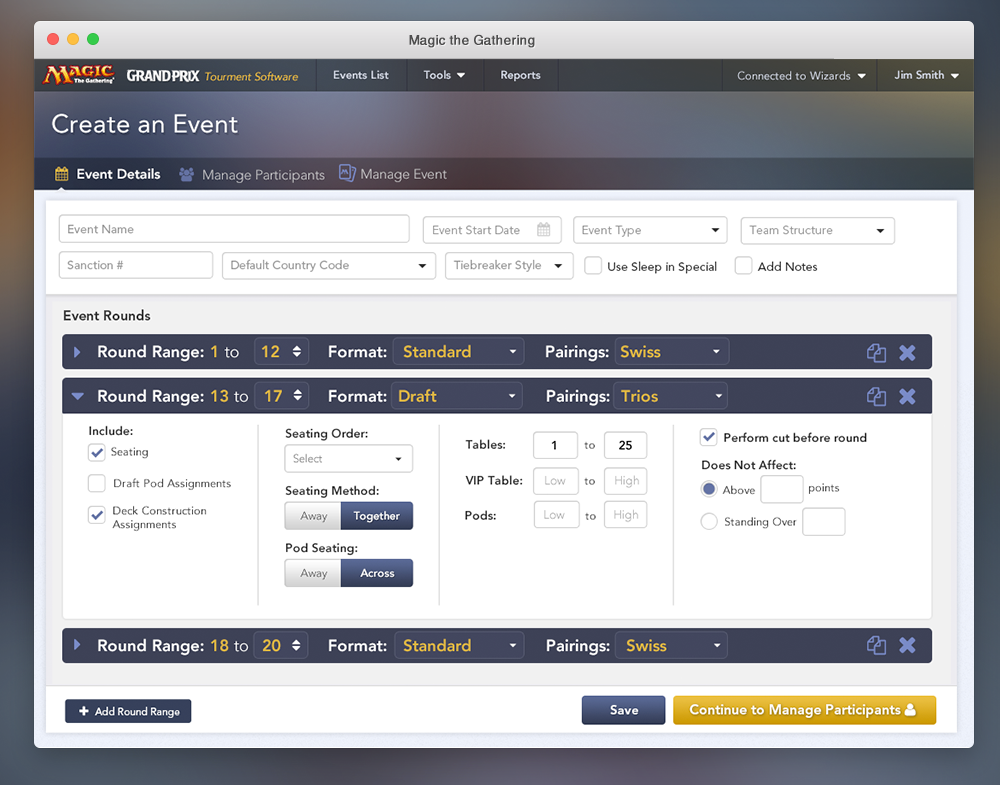Click the Sanction # field

[x=136, y=265]
